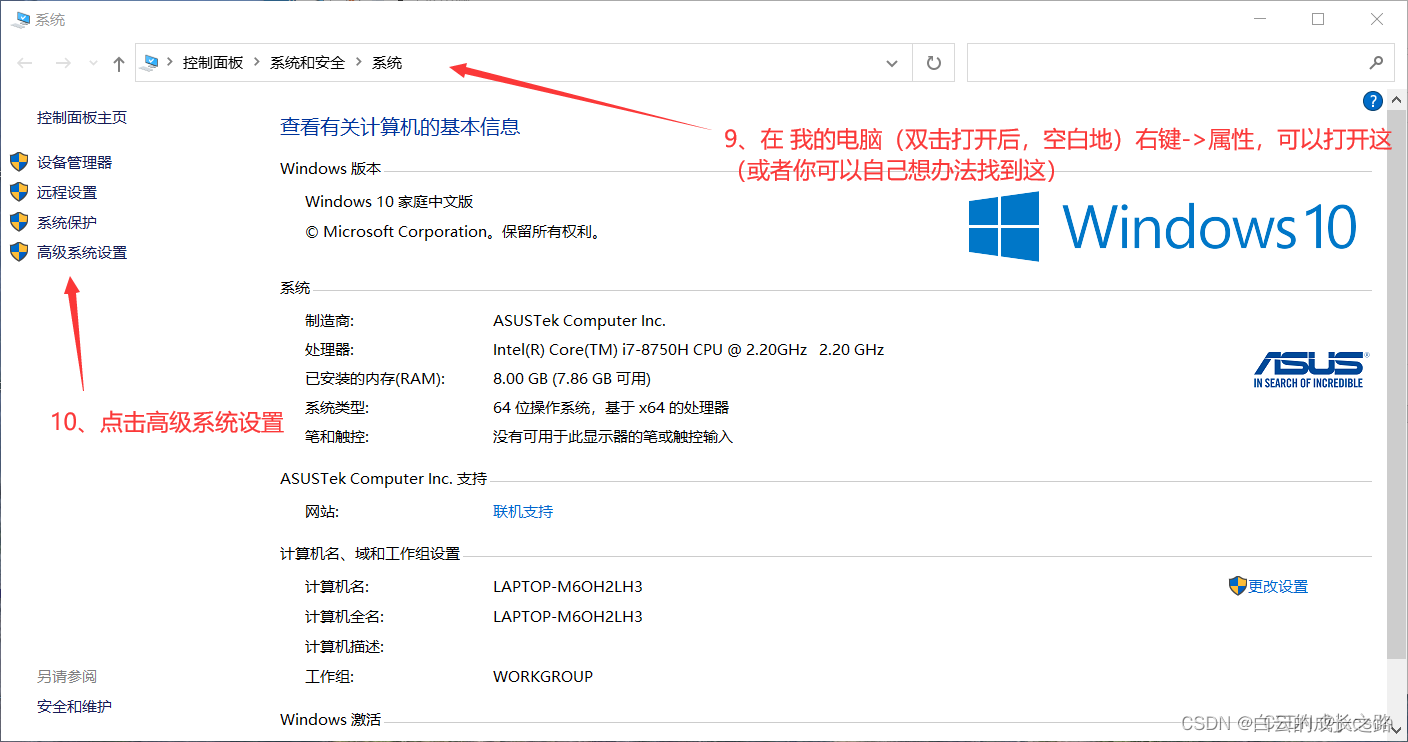Expand the chevron after 控制面板 breadcrumb

[257, 63]
